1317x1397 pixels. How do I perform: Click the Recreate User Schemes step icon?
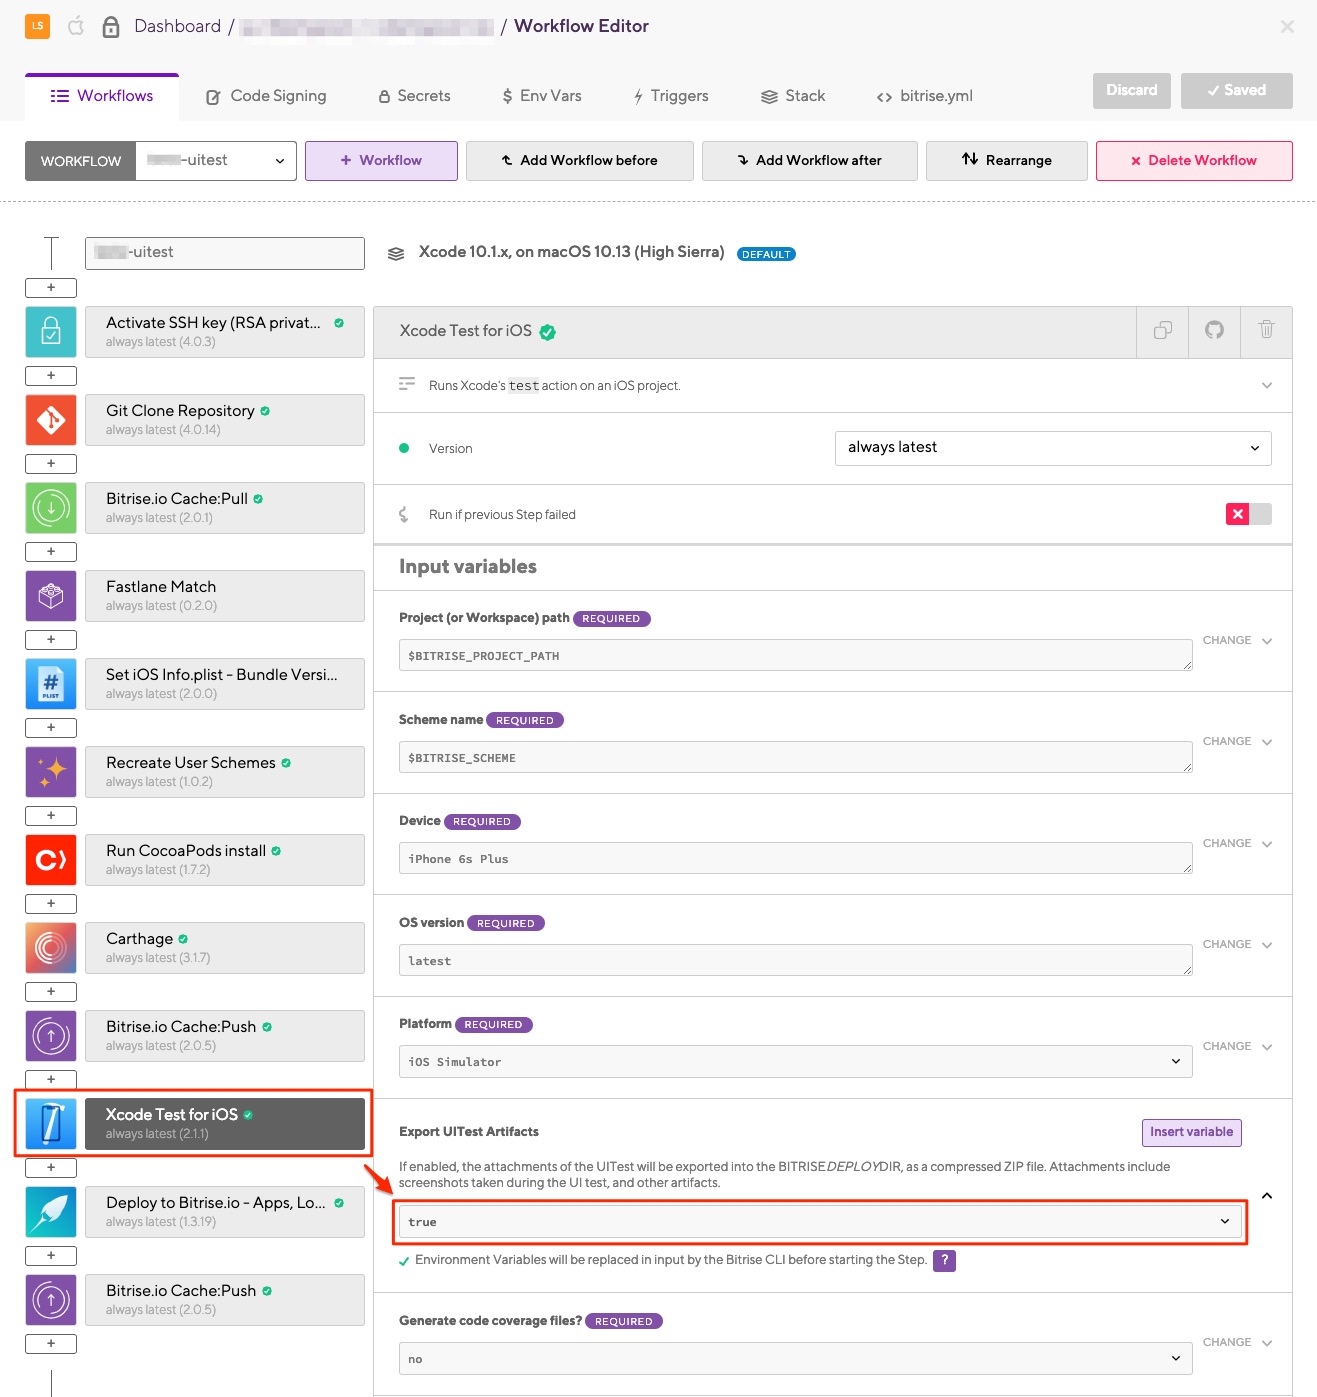pyautogui.click(x=51, y=772)
